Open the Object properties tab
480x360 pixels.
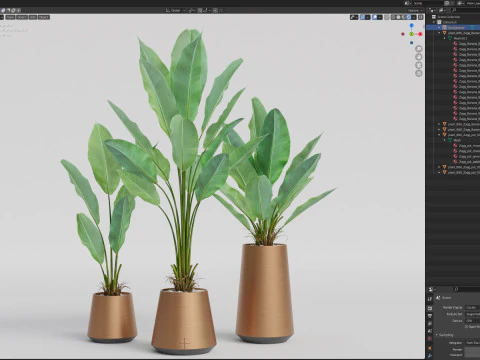coord(430,348)
